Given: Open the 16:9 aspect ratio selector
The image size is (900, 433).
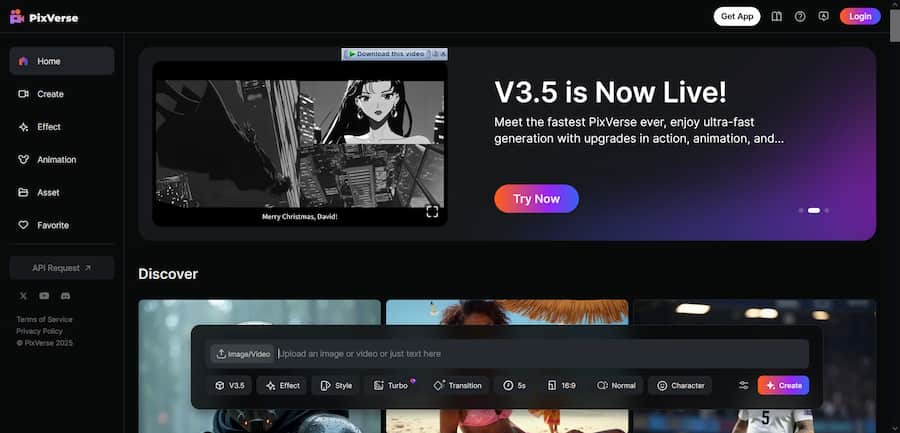Looking at the screenshot, I should [x=562, y=385].
